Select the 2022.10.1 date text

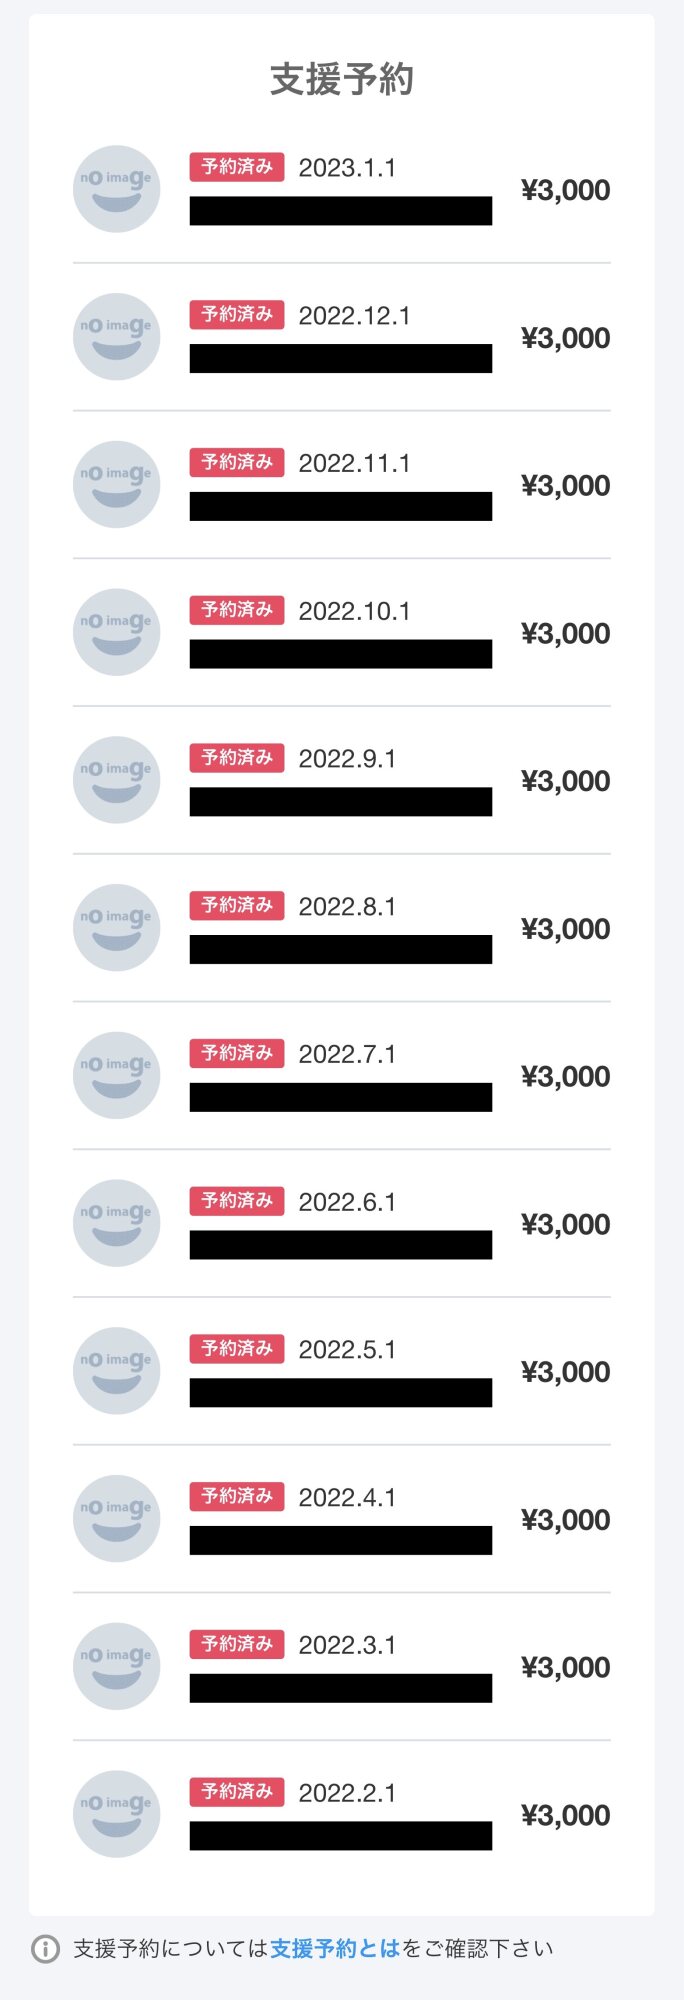354,611
